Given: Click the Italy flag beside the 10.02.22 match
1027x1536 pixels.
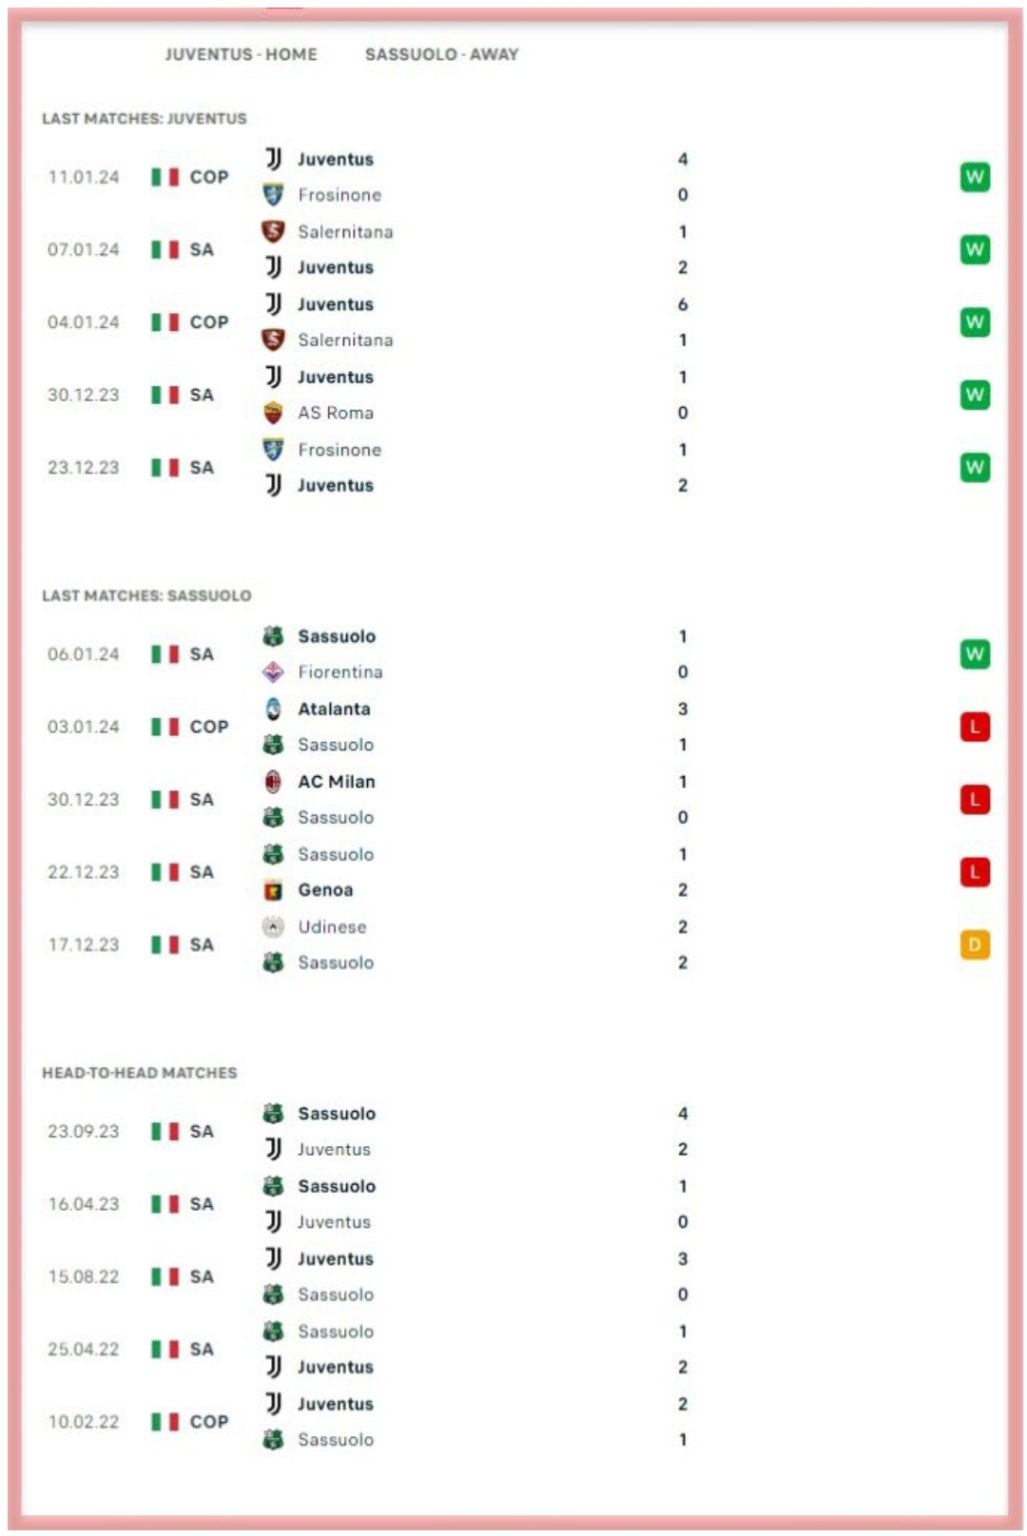Looking at the screenshot, I should [x=165, y=1422].
